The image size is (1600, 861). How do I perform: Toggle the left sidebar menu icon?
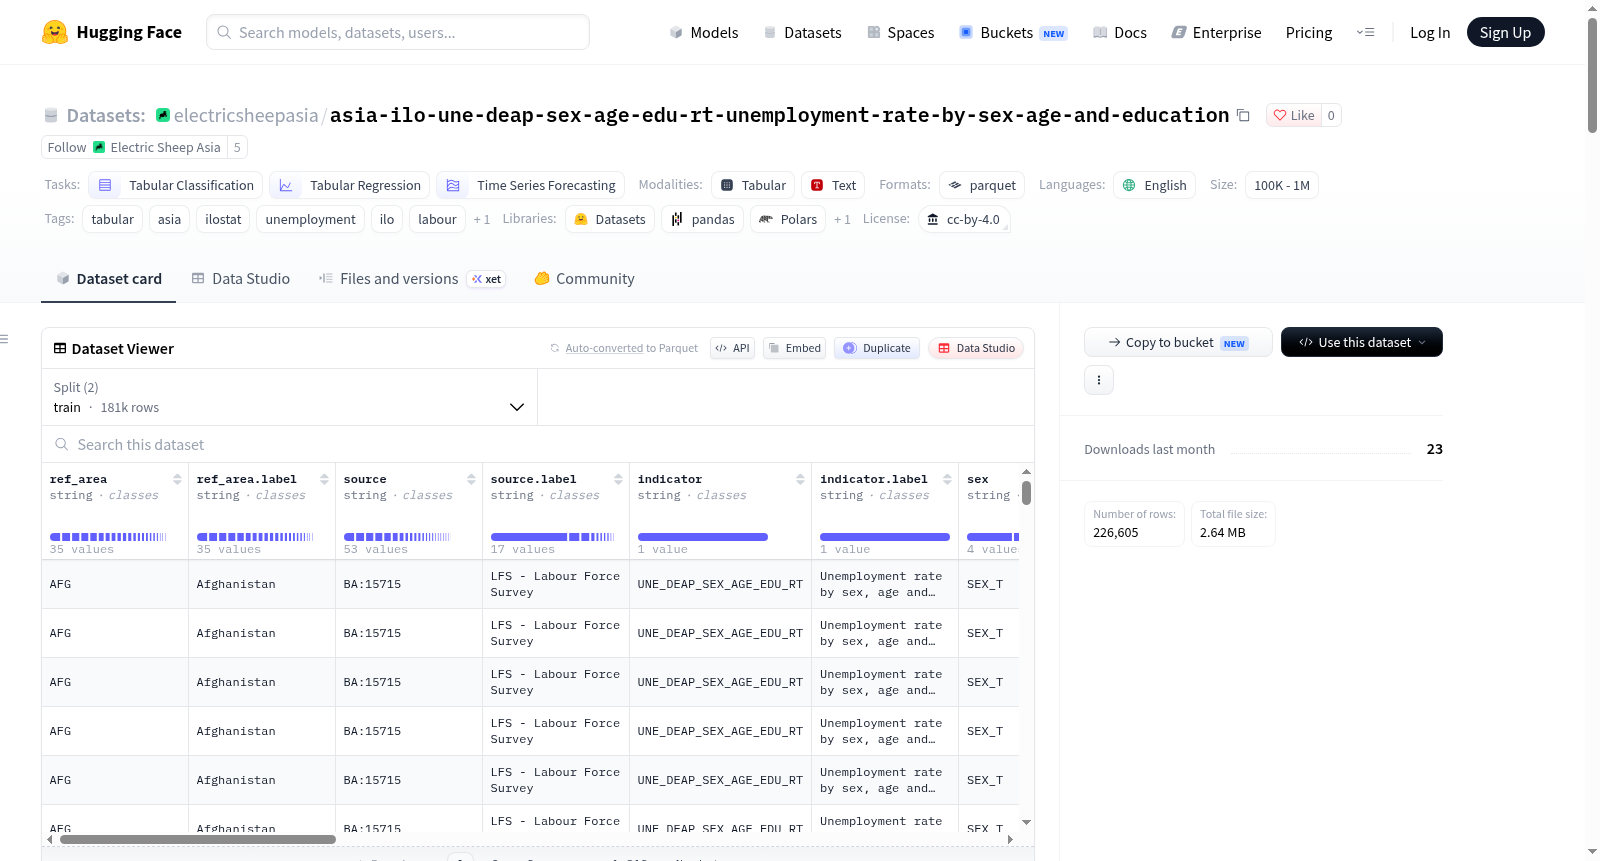click(4, 339)
